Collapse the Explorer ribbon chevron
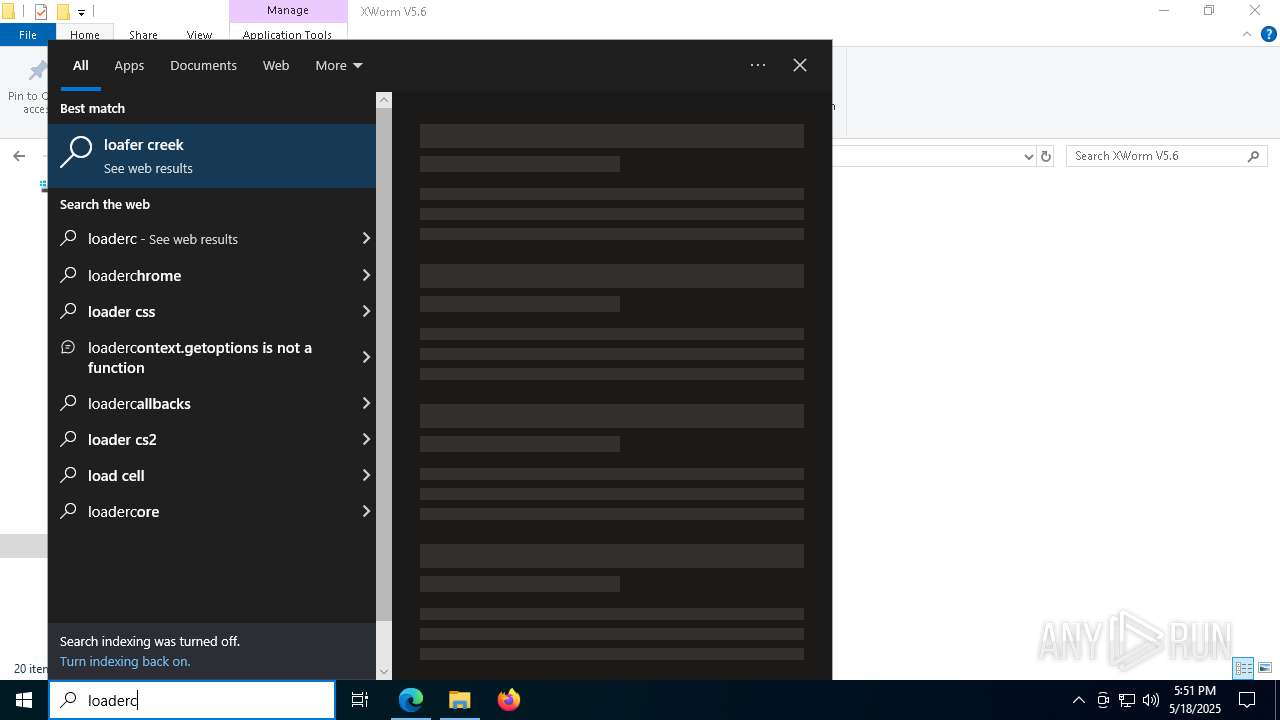Screen dimensions: 1280x720 [x=1247, y=34]
